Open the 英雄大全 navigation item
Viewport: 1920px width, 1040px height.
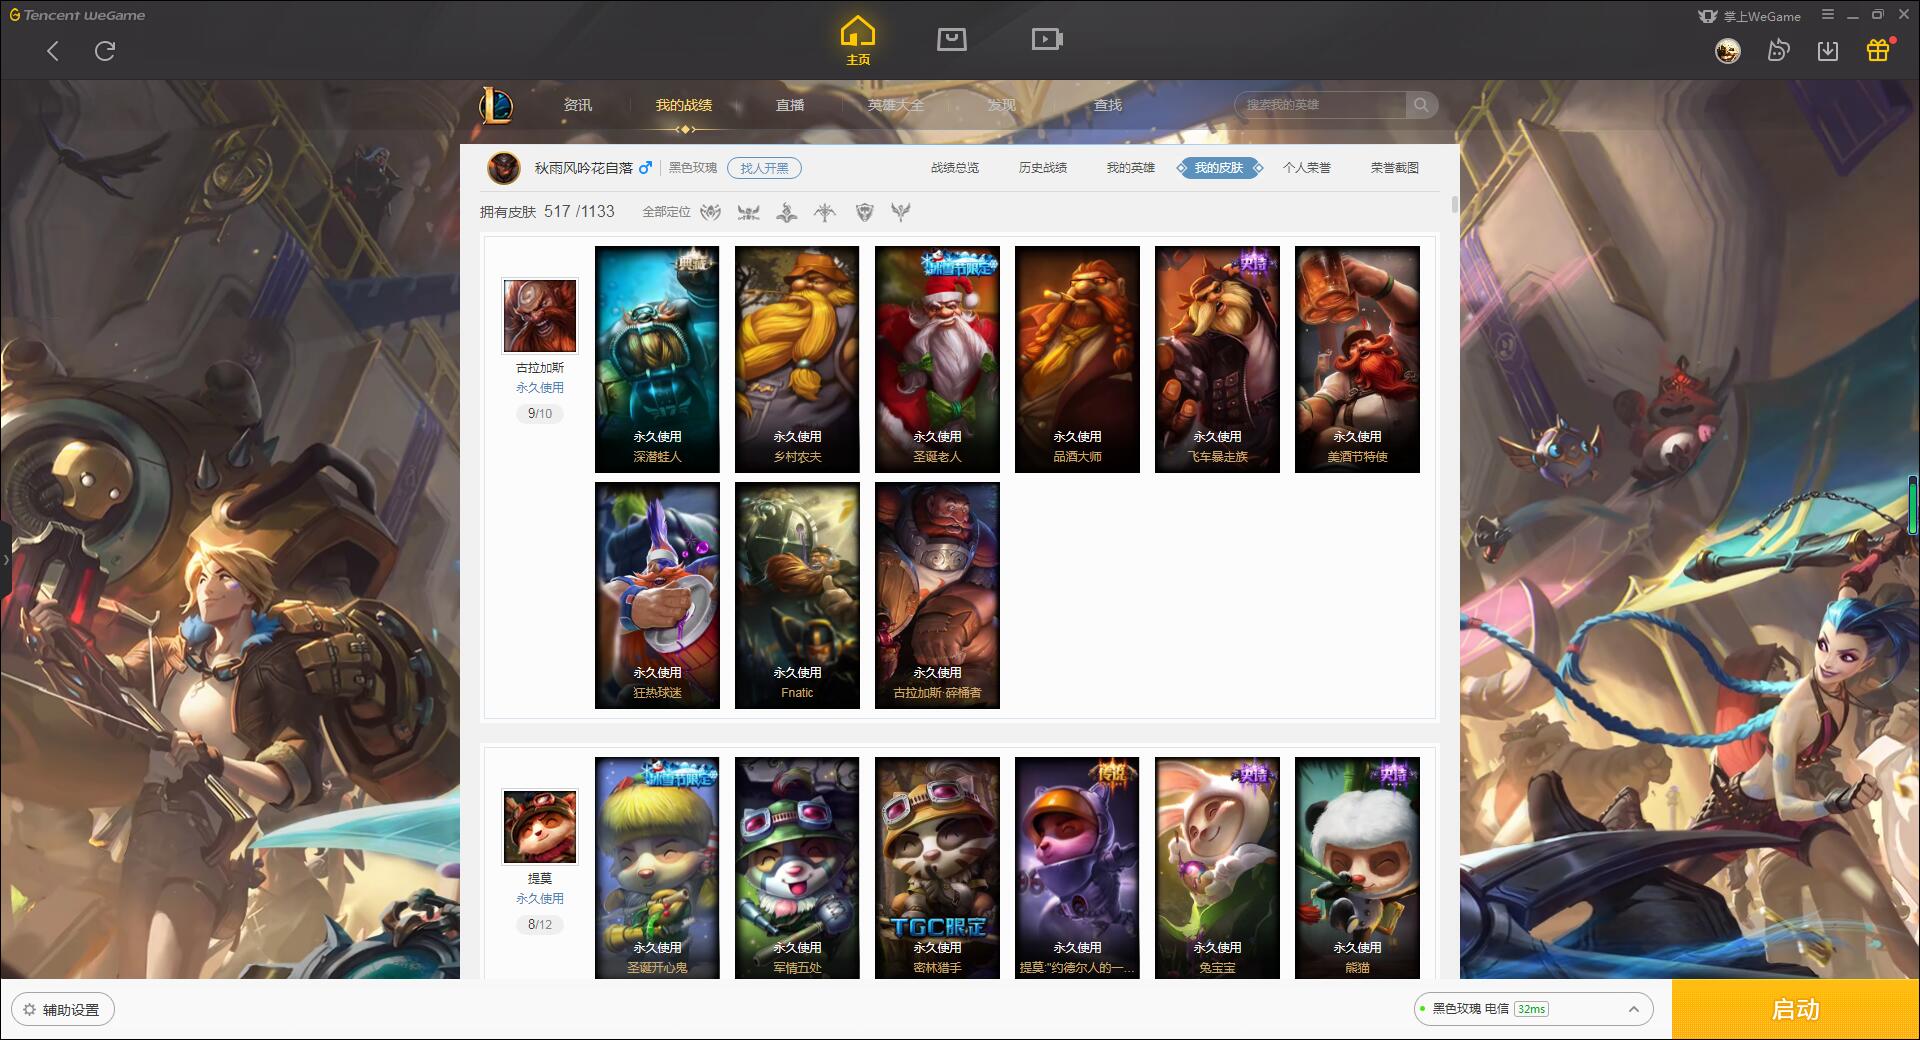click(896, 105)
